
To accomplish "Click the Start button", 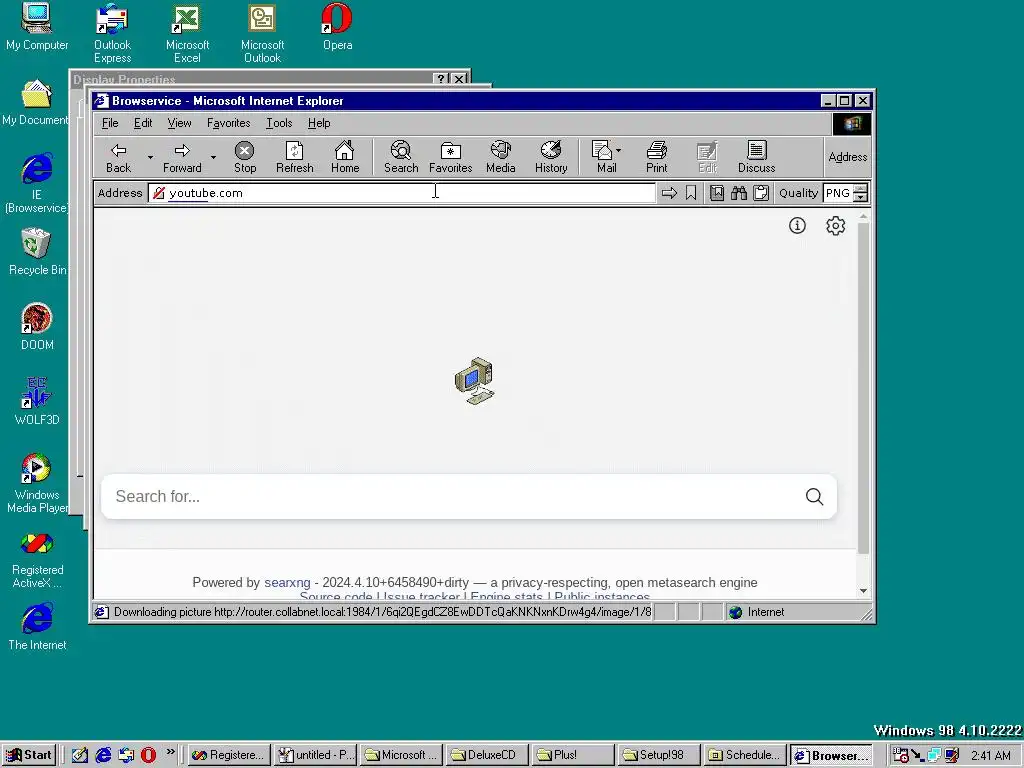I will coord(29,755).
